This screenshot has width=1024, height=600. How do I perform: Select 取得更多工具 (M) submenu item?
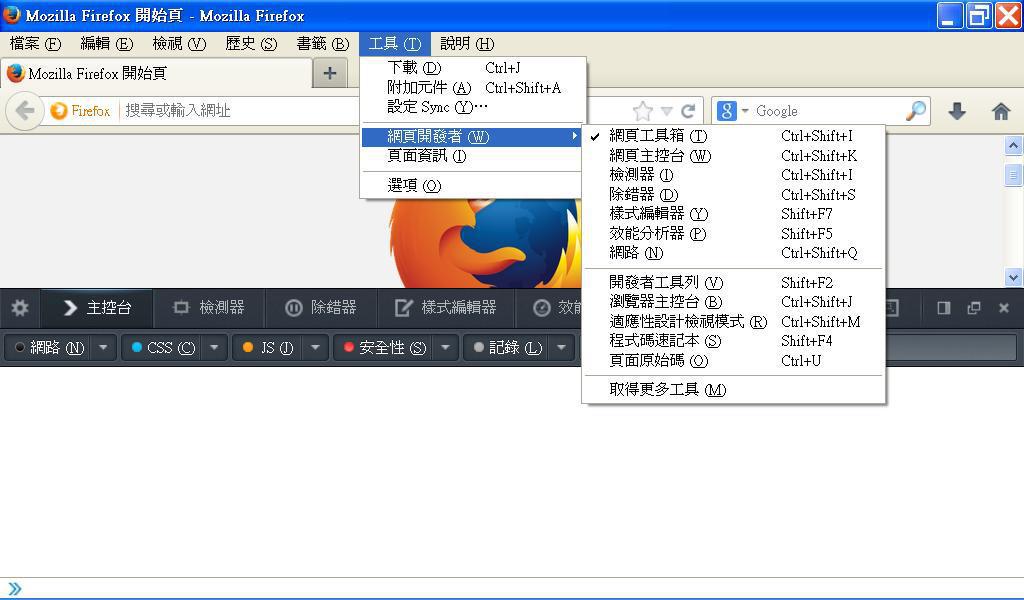tap(733, 390)
